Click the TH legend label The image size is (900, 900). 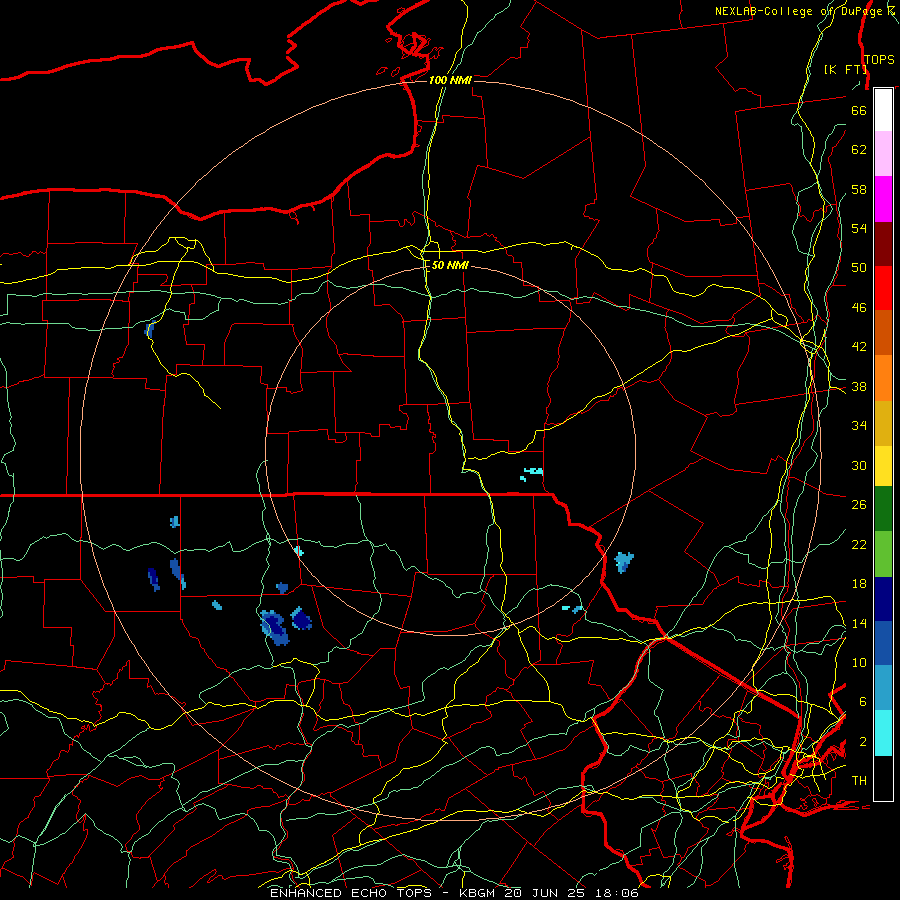click(x=859, y=781)
